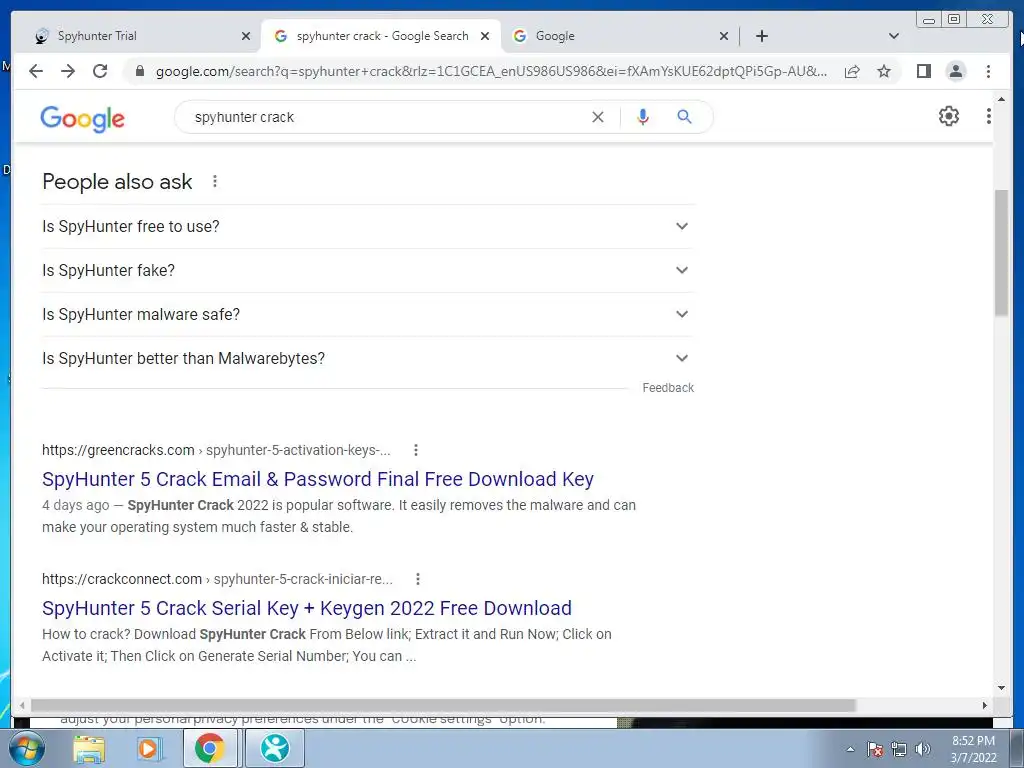Viewport: 1024px width, 768px height.
Task: Switch to spyhunter crack - Google Search tab
Action: [381, 36]
